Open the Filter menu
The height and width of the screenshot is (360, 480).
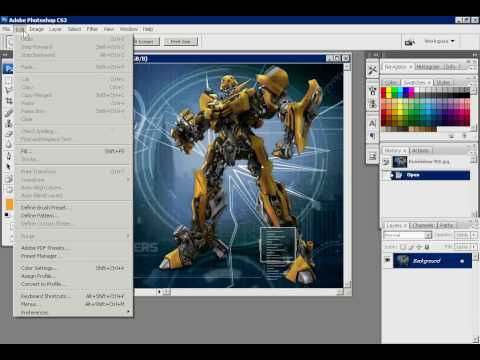[92, 29]
